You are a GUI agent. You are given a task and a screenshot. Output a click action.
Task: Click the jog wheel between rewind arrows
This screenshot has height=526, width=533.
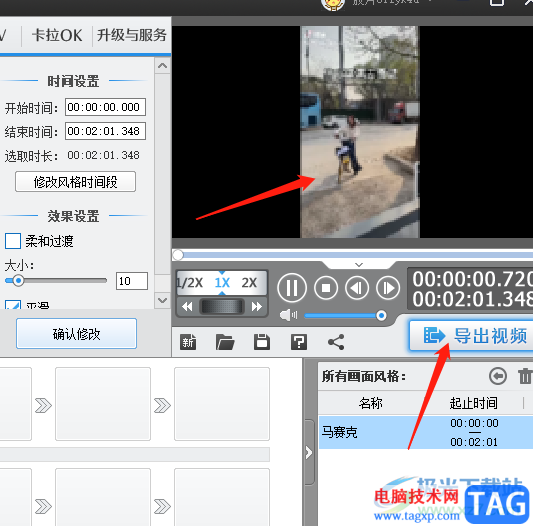point(222,306)
